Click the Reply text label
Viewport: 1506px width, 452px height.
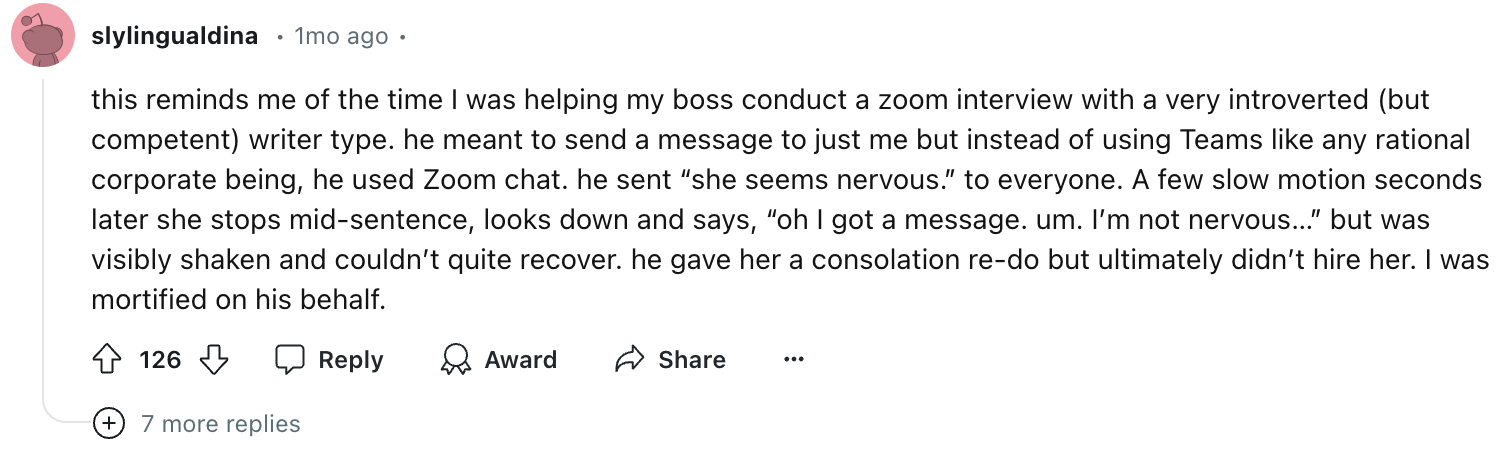point(351,360)
